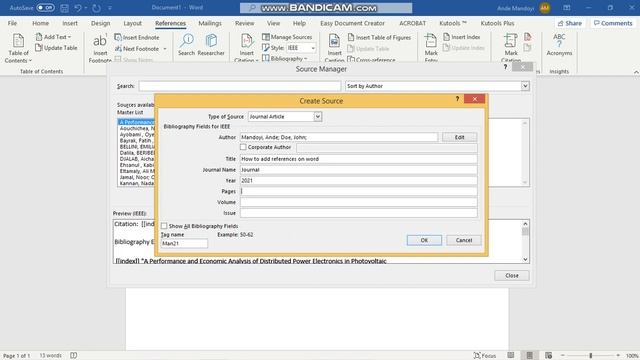Image resolution: width=640 pixels, height=360 pixels.
Task: Switch to the Insert tab
Action: (x=70, y=23)
